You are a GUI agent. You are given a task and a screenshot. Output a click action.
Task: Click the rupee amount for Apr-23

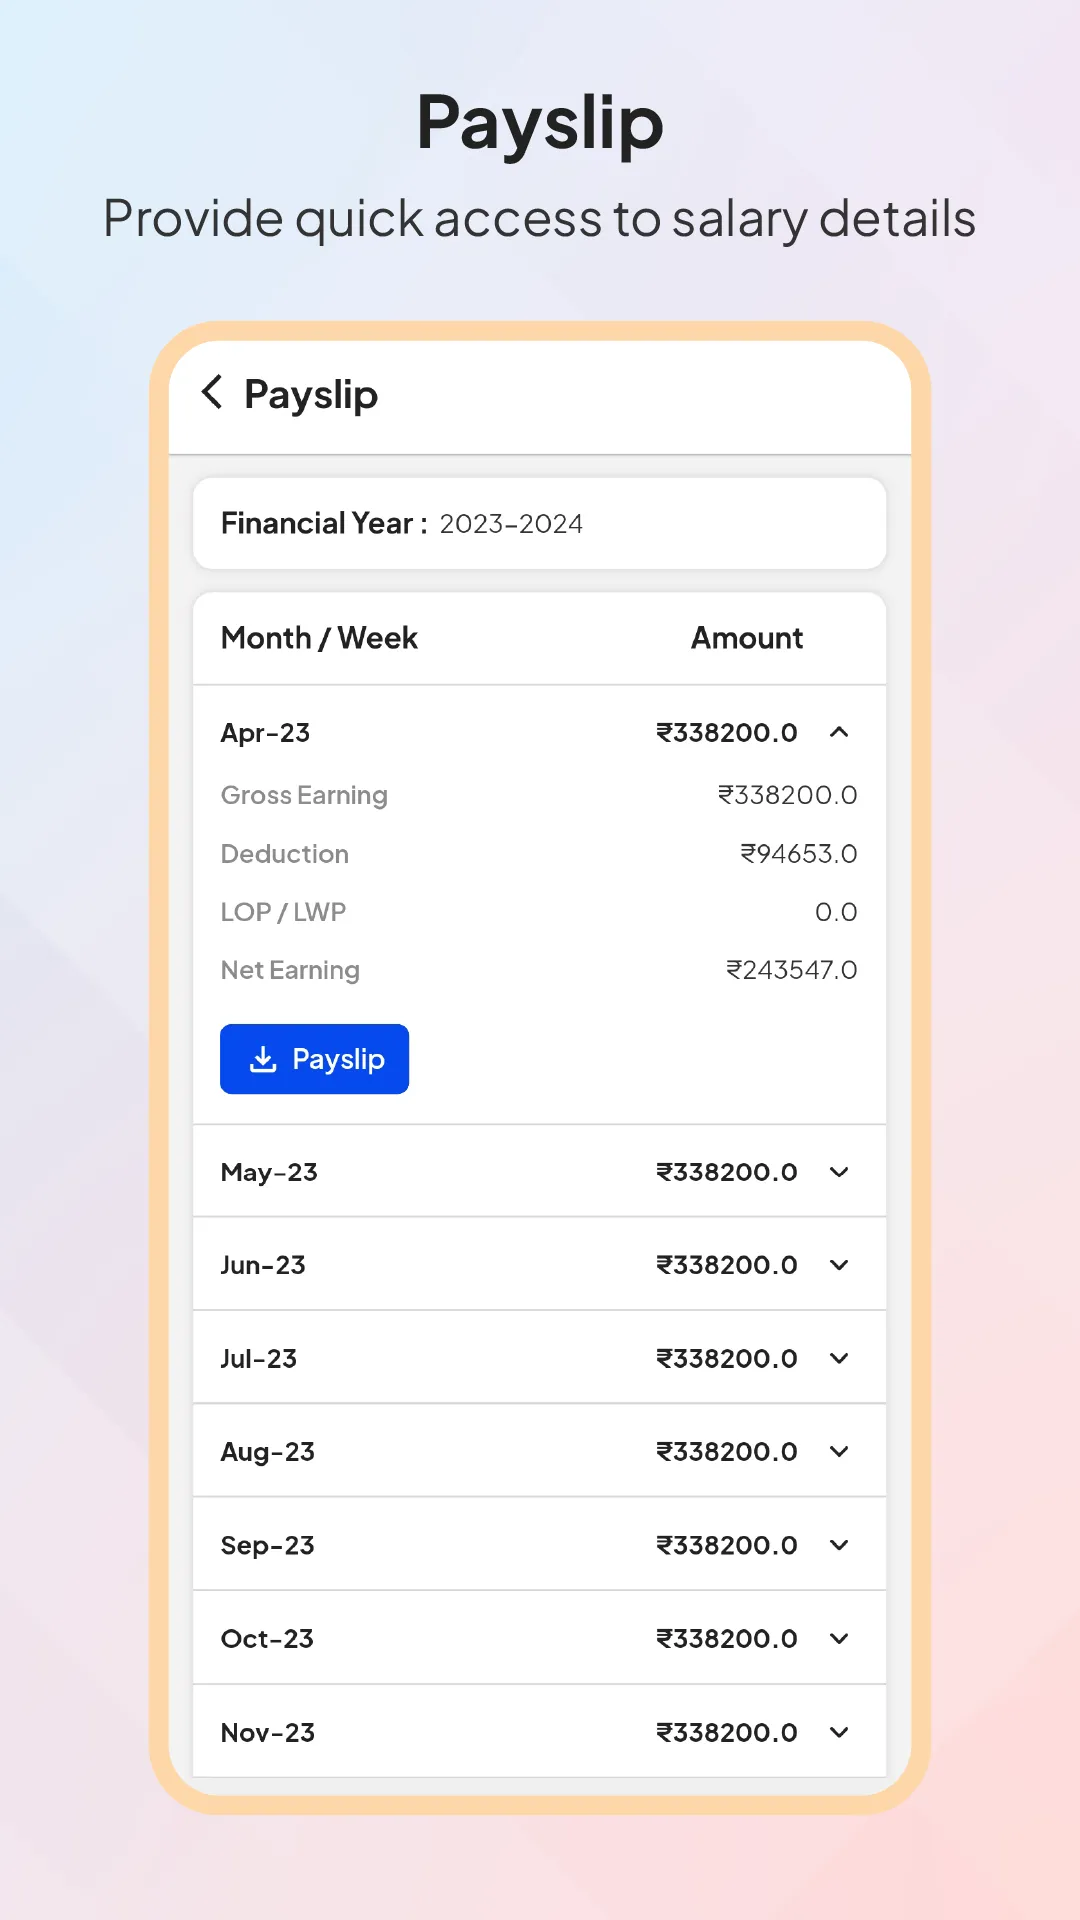(726, 732)
